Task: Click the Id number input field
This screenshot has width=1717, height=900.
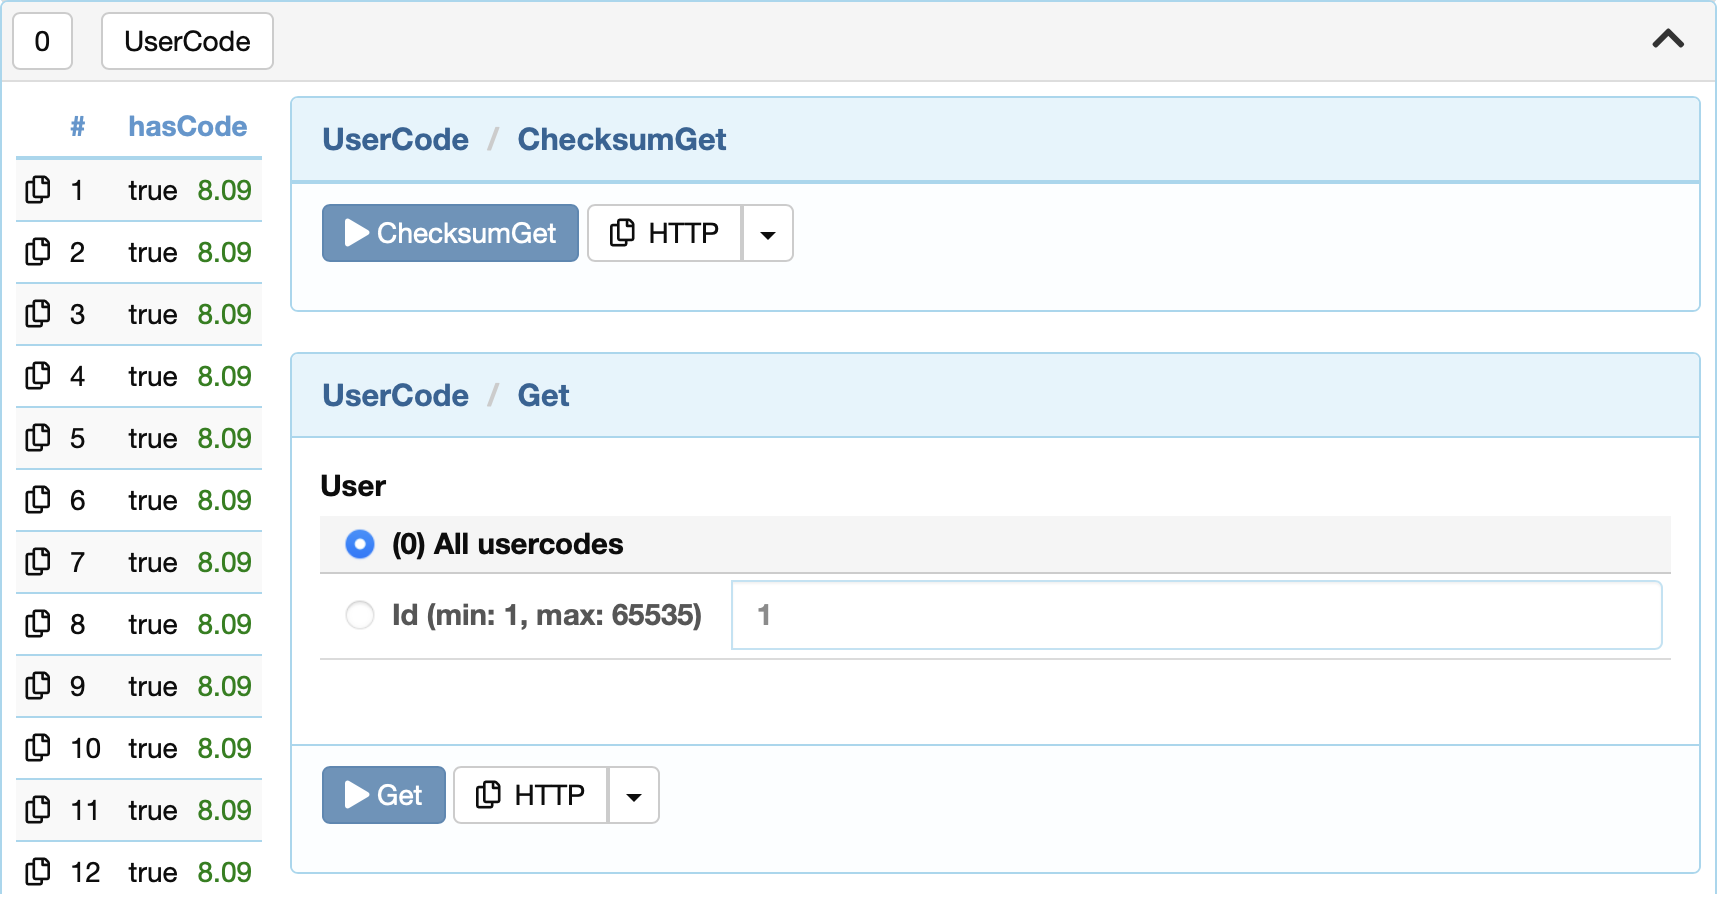Action: 1197,615
